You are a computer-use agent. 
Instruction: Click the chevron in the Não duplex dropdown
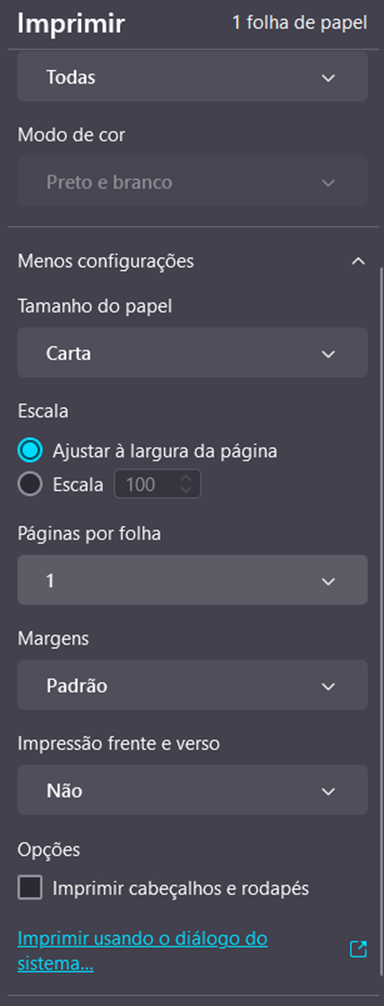pyautogui.click(x=328, y=791)
